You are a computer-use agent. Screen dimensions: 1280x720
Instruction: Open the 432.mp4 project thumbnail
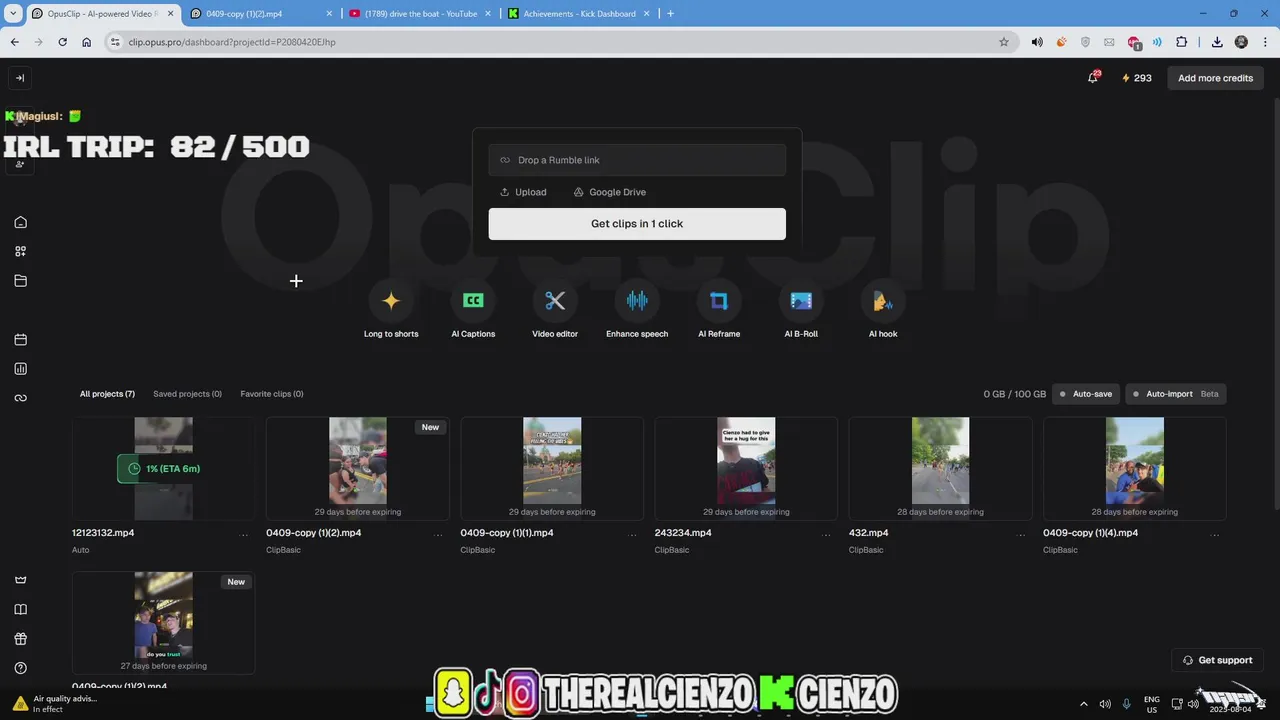(x=940, y=468)
